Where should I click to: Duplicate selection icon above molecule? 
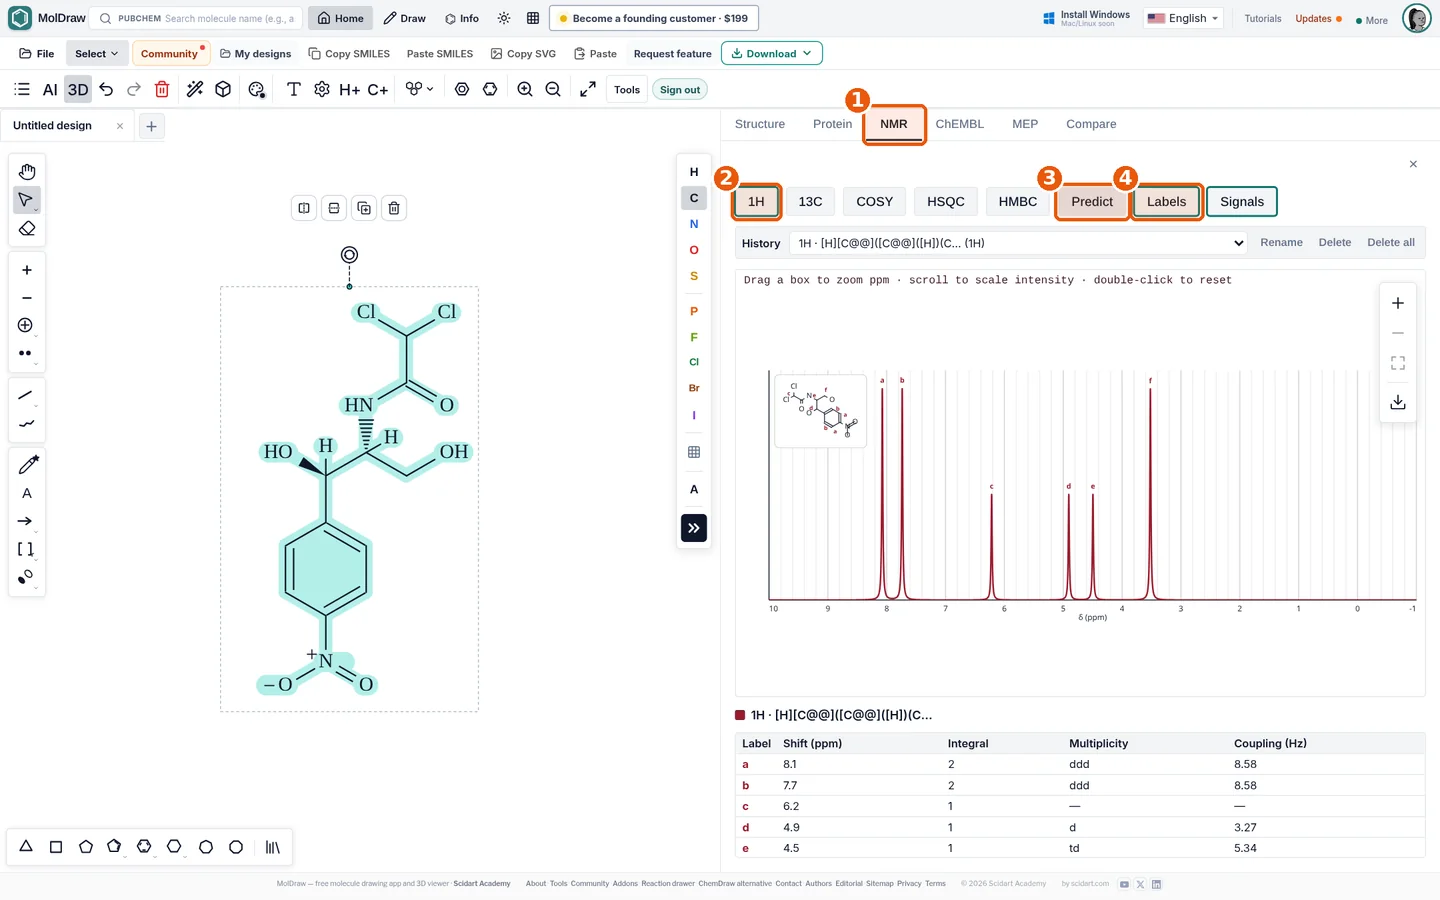pyautogui.click(x=364, y=208)
